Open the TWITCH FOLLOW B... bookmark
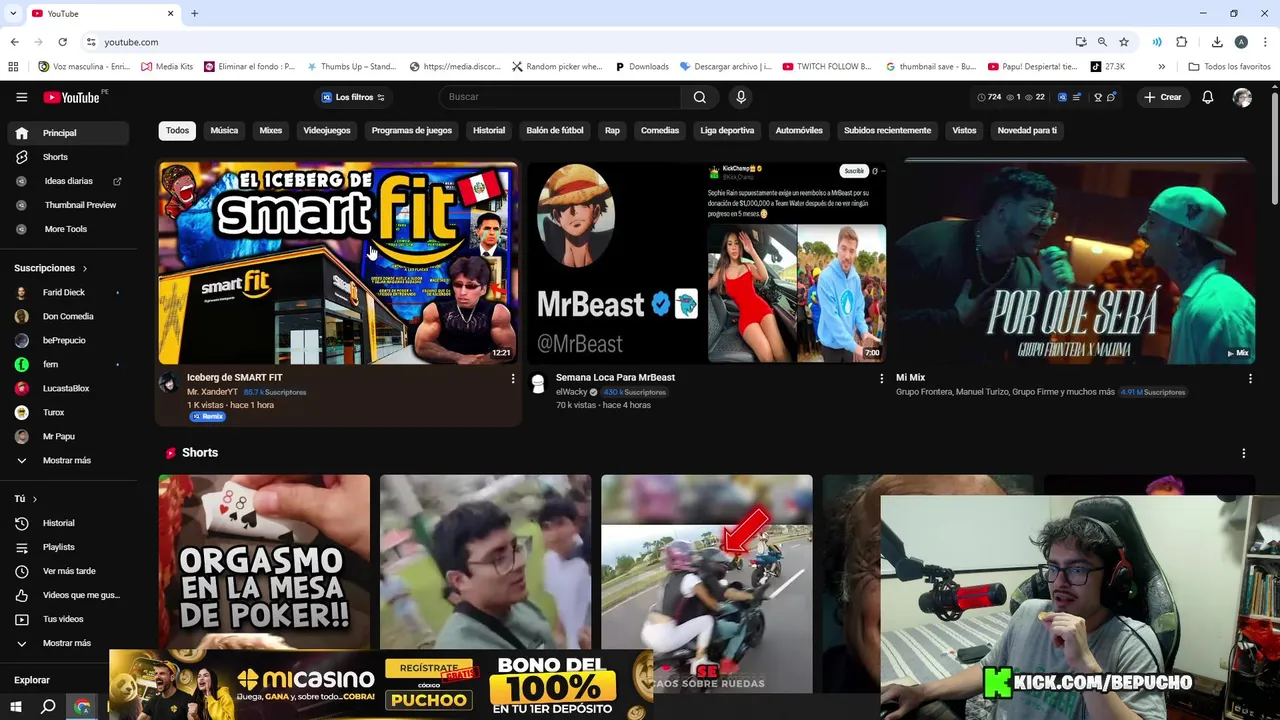Viewport: 1280px width, 720px height. (x=827, y=67)
